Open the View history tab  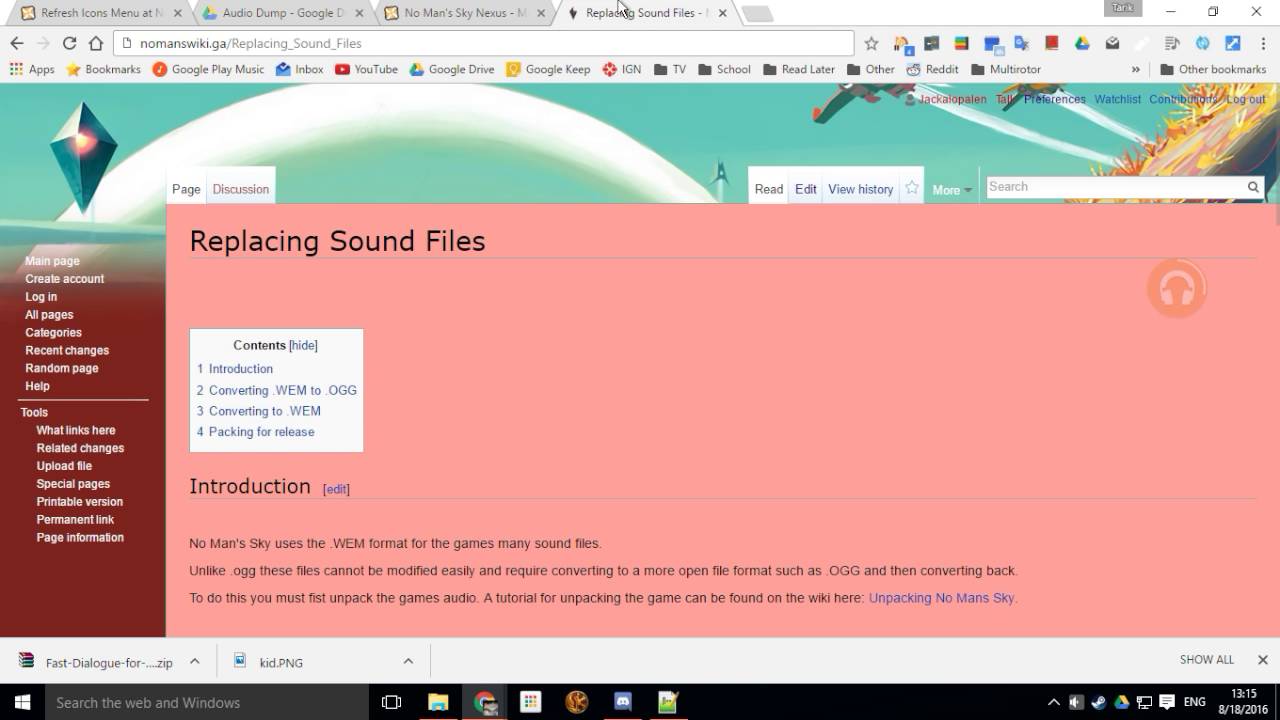point(860,189)
